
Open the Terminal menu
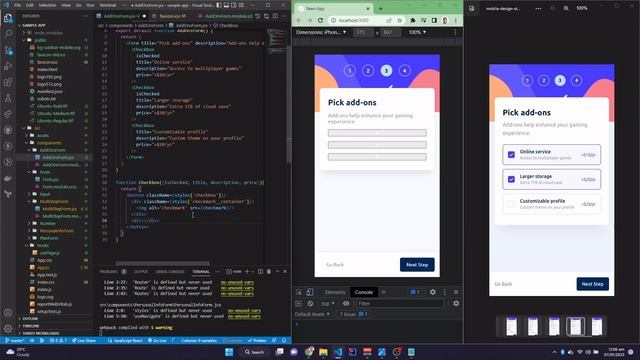point(108,5)
